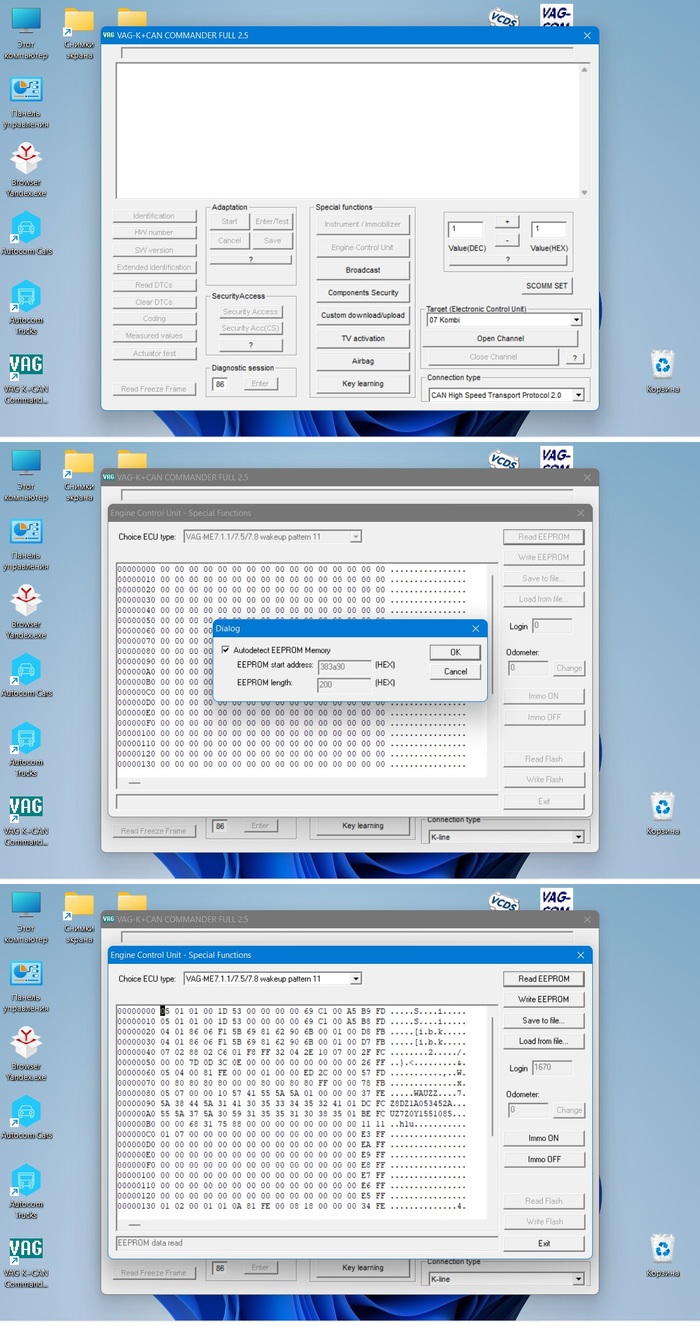700x1326 pixels.
Task: Open Components Security function
Action: click(x=363, y=293)
